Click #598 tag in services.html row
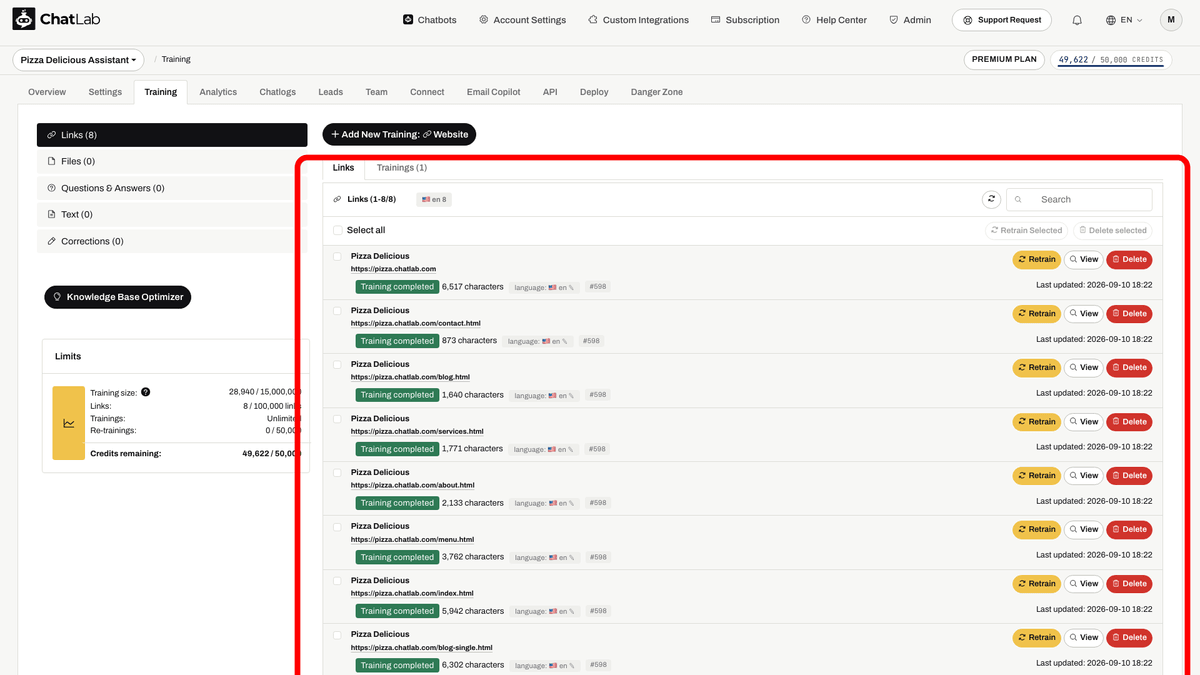This screenshot has height=675, width=1200. [x=597, y=449]
